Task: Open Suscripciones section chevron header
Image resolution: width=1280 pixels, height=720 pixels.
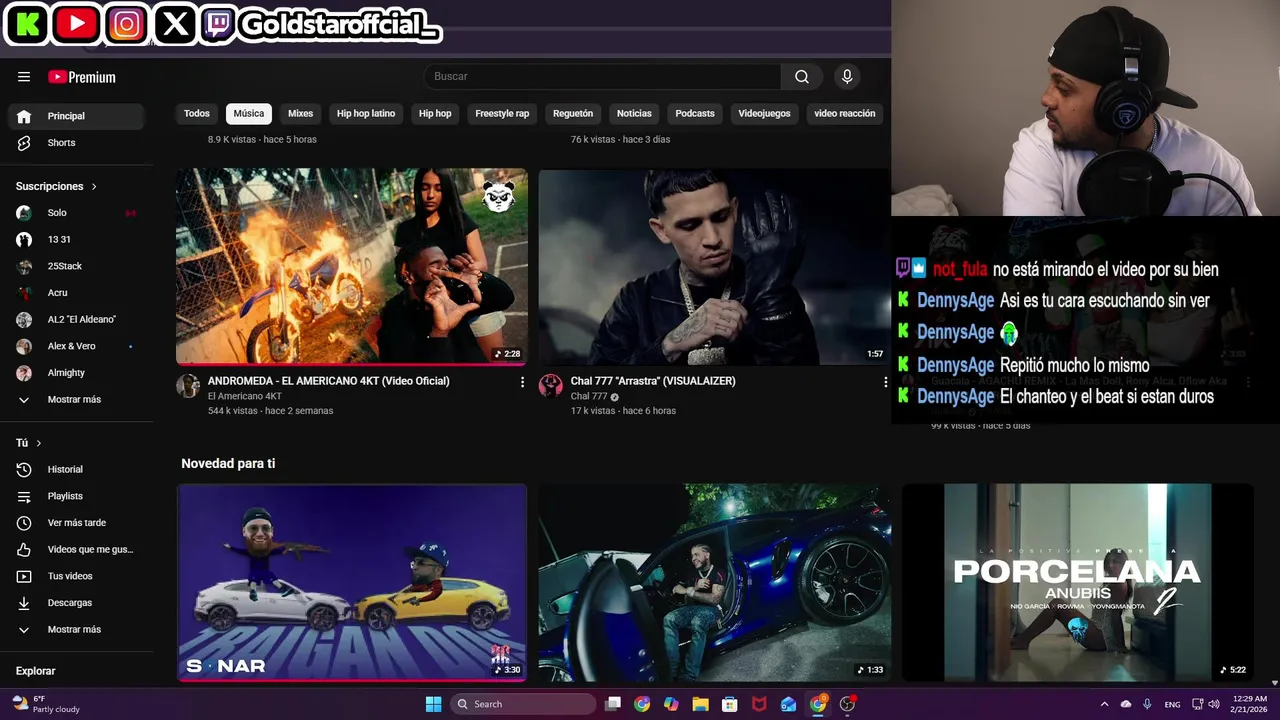Action: pos(57,187)
